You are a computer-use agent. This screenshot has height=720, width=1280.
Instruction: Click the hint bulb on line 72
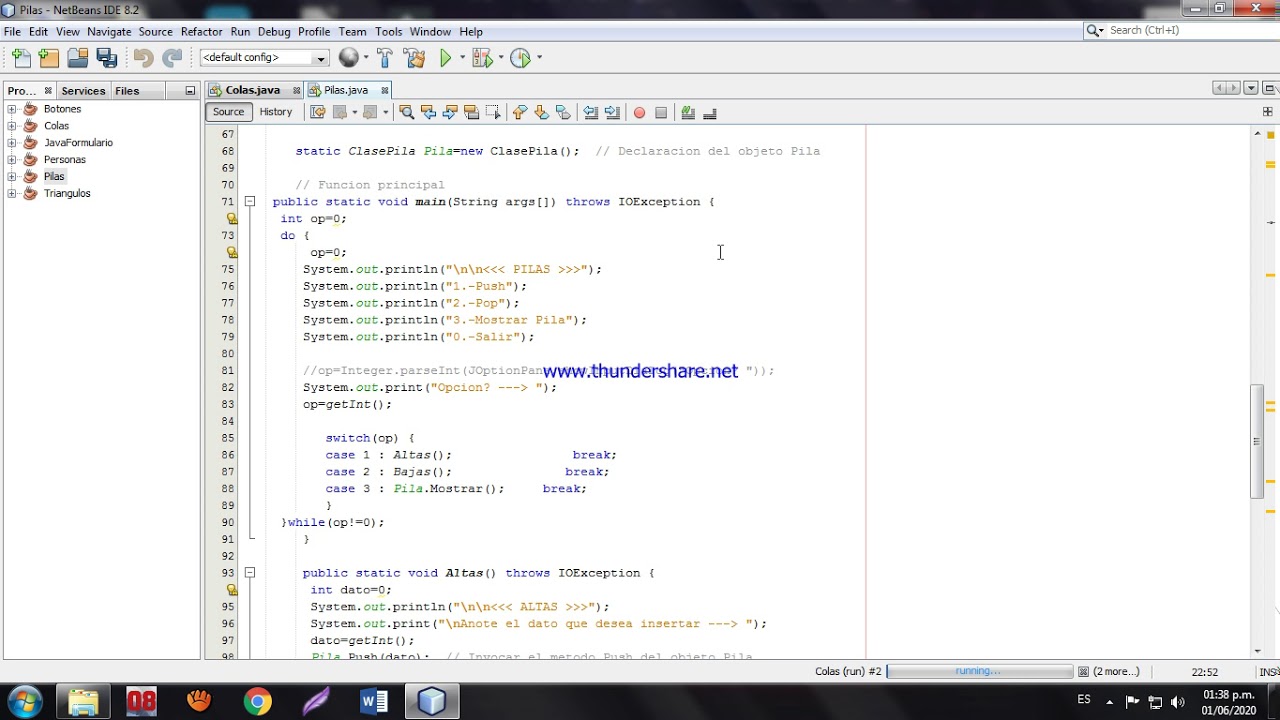click(232, 219)
